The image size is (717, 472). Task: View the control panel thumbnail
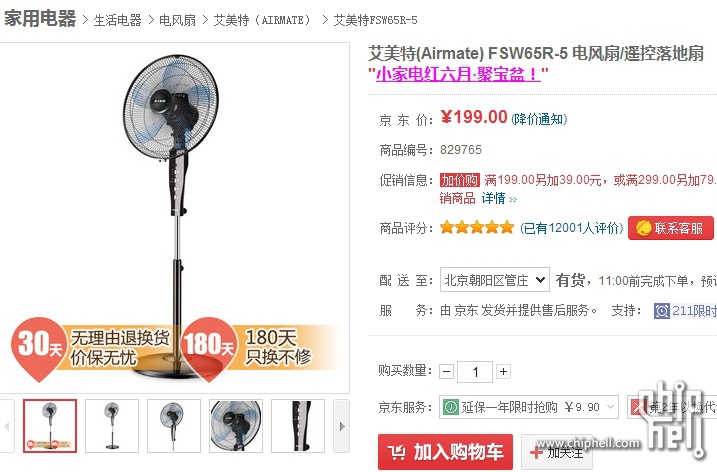pyautogui.click(x=298, y=426)
